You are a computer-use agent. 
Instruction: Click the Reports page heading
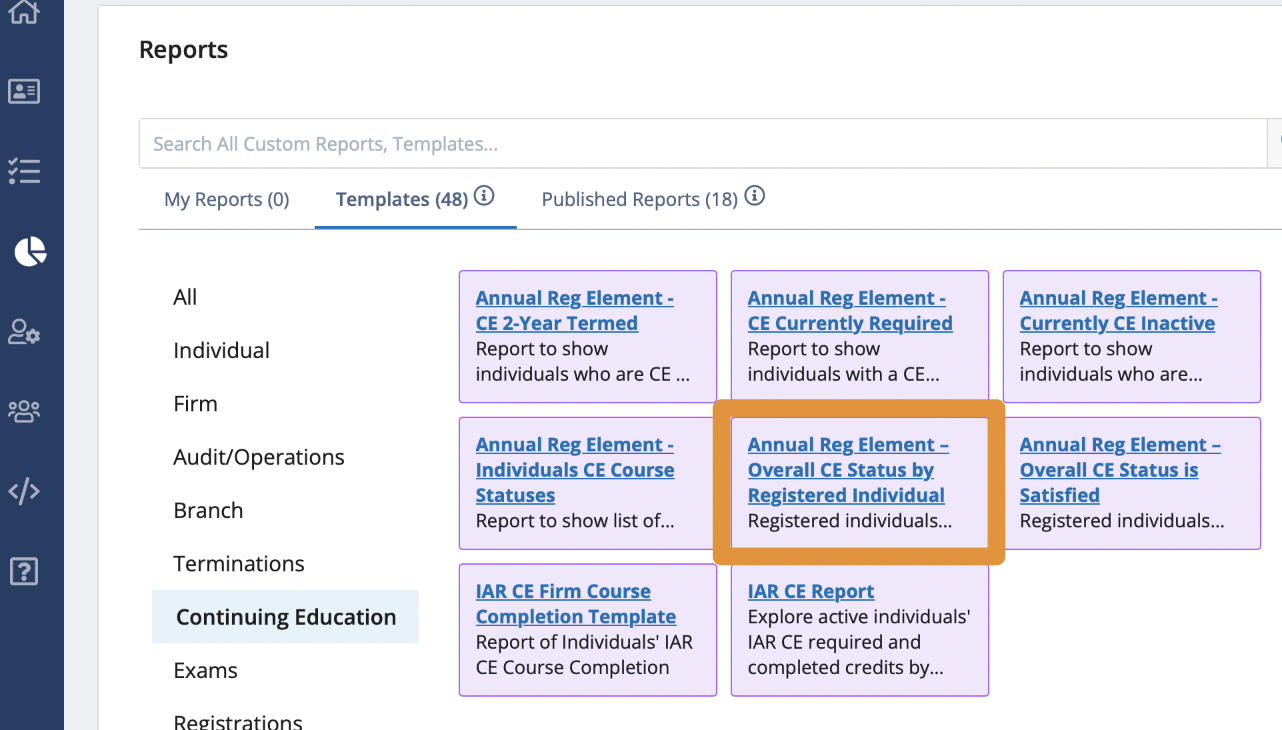(x=183, y=50)
